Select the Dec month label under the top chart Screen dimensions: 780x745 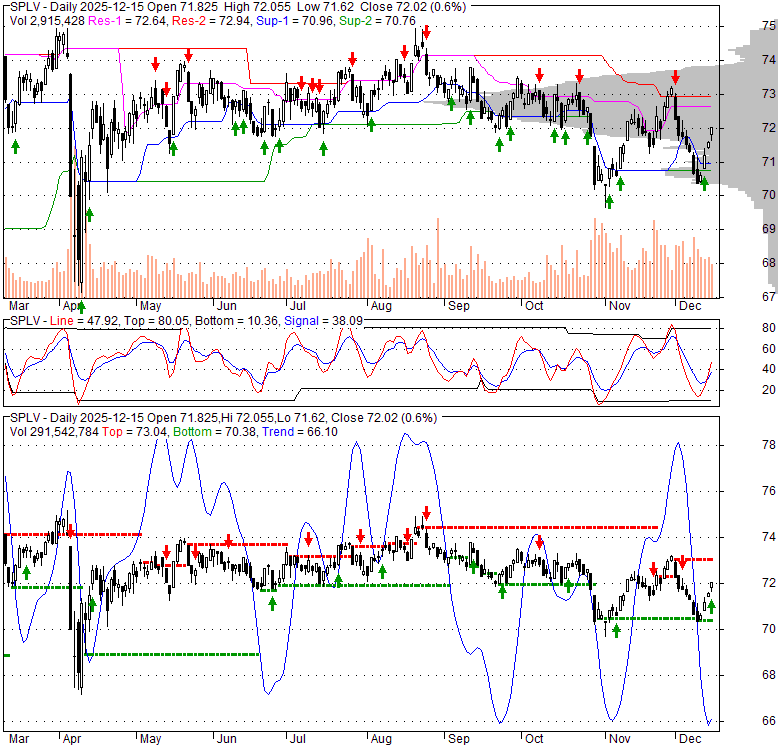pyautogui.click(x=690, y=306)
